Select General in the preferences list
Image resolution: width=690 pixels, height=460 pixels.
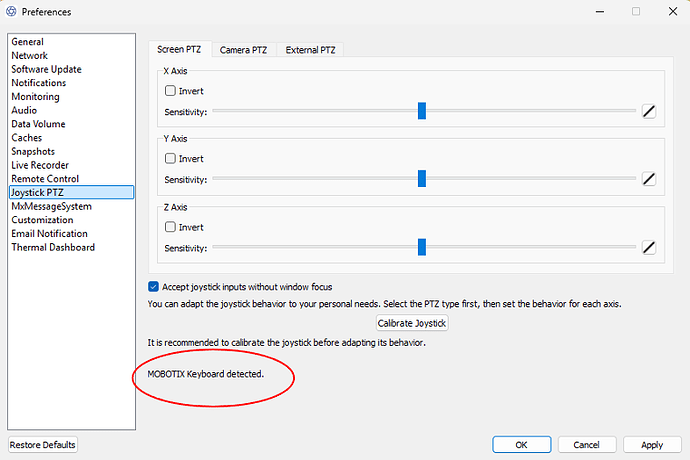[x=71, y=42]
